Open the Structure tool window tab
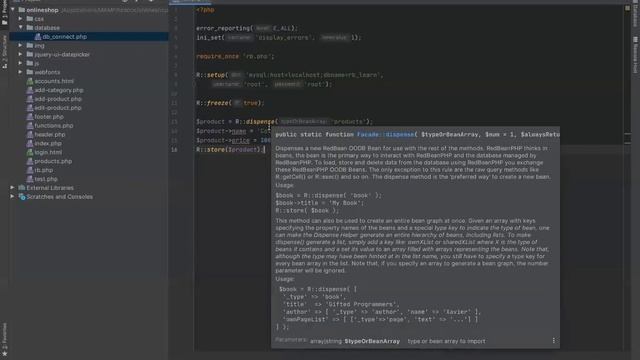640x360 pixels. click(x=4, y=52)
